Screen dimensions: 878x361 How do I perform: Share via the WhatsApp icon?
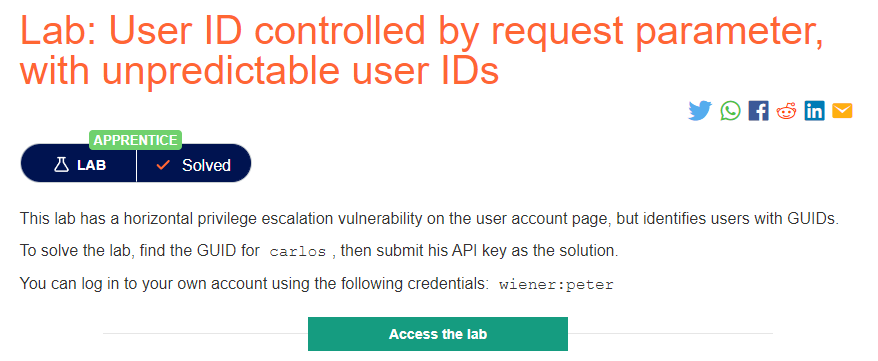[730, 111]
